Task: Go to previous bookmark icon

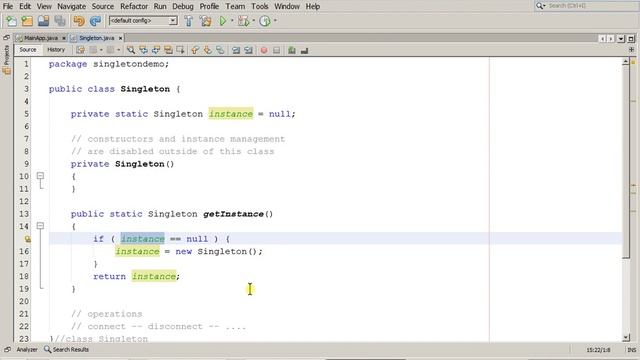Action: 195,50
